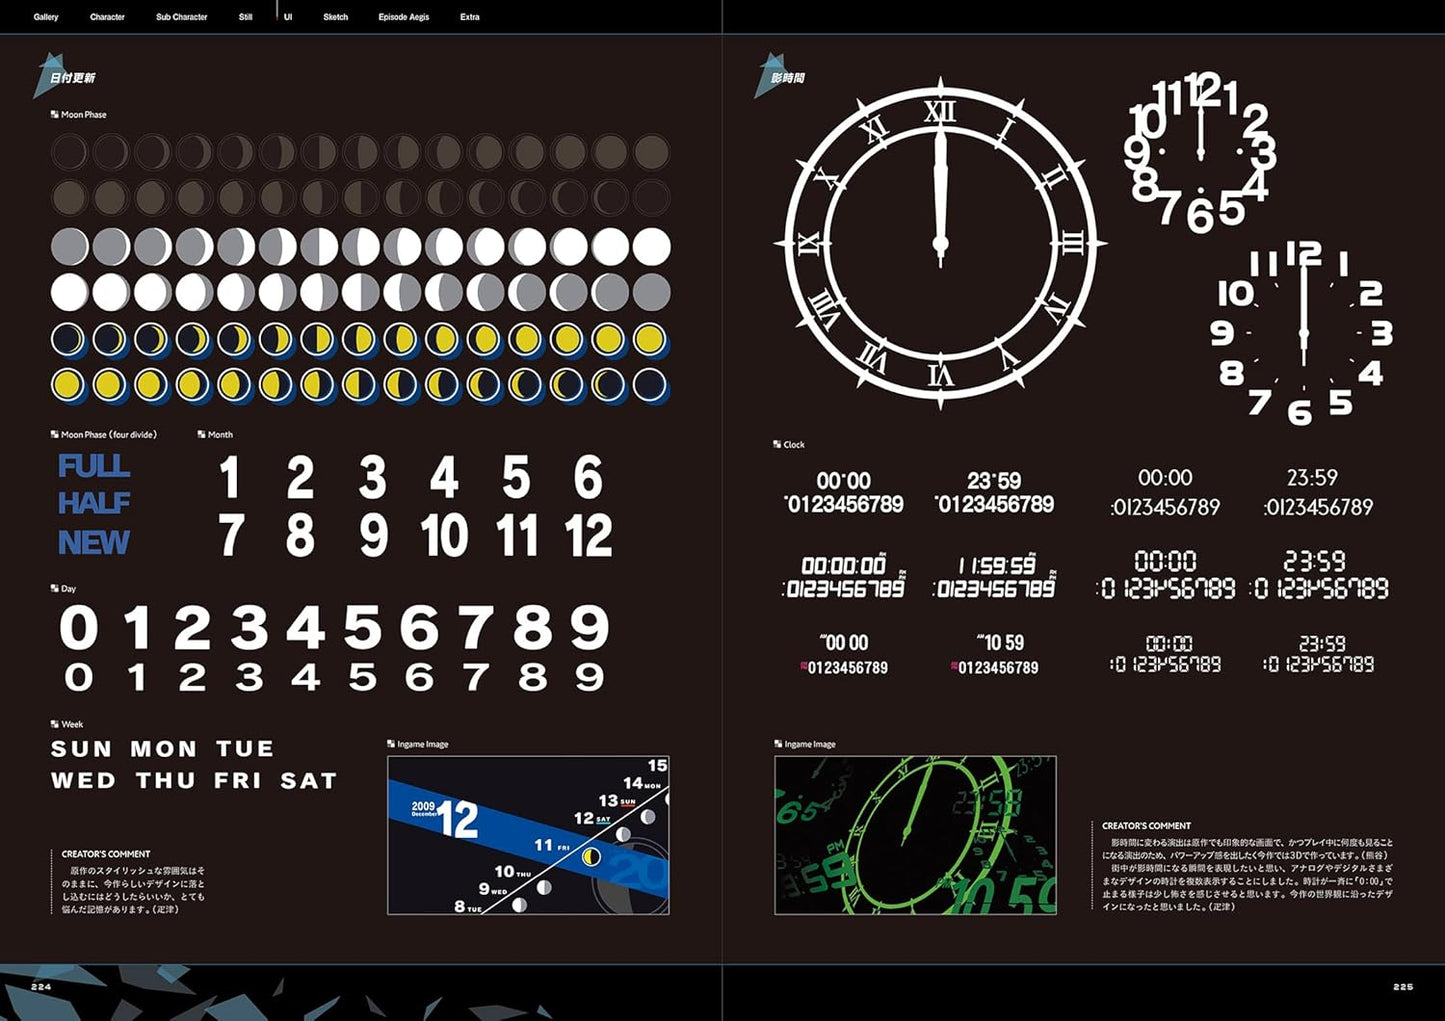Go to the Episode Aegis tab
This screenshot has width=1445, height=1021.
point(403,17)
